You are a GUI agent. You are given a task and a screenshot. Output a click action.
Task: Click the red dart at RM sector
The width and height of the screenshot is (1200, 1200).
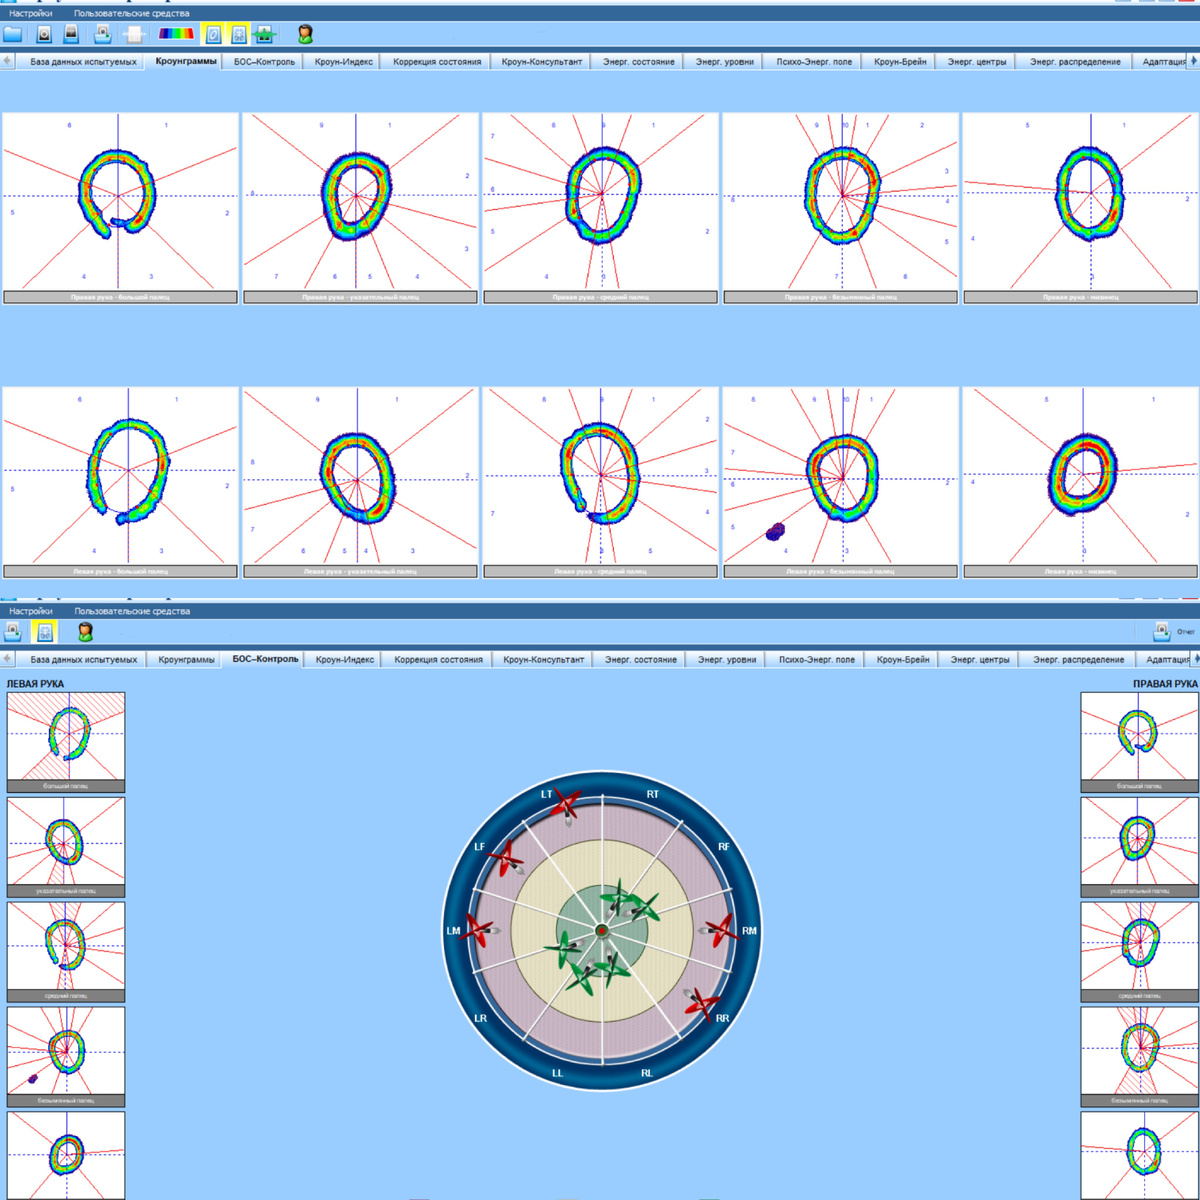pos(721,931)
